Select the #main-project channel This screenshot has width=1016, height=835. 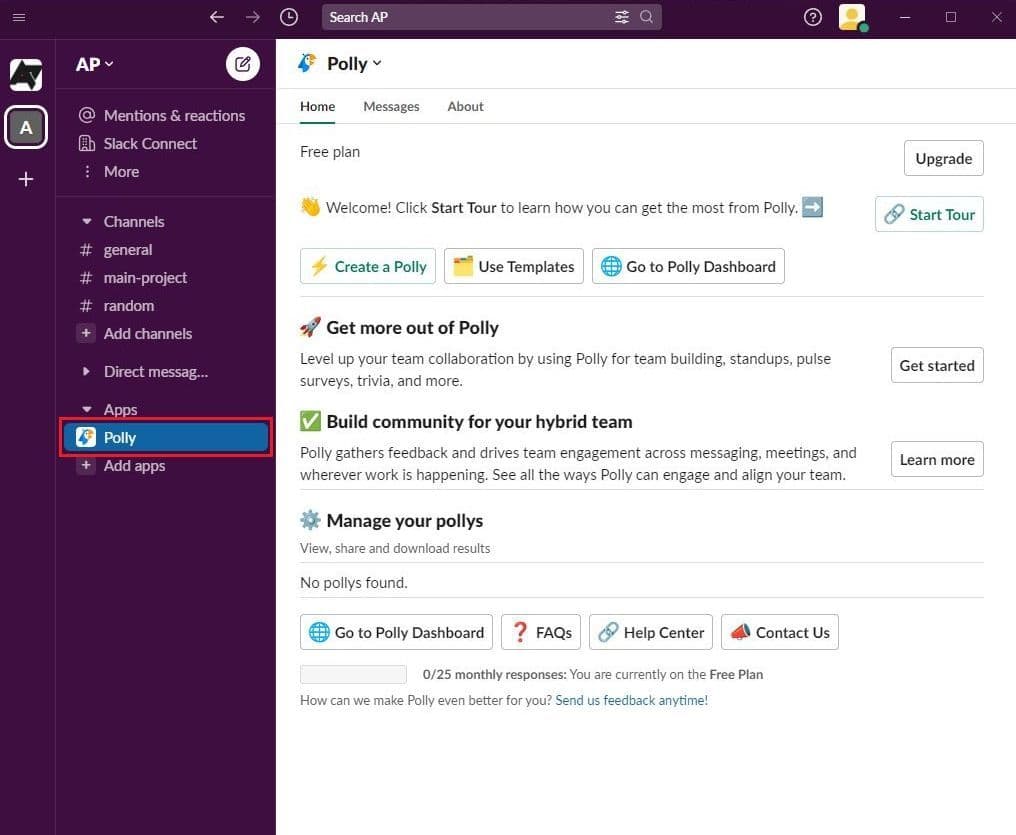point(146,277)
